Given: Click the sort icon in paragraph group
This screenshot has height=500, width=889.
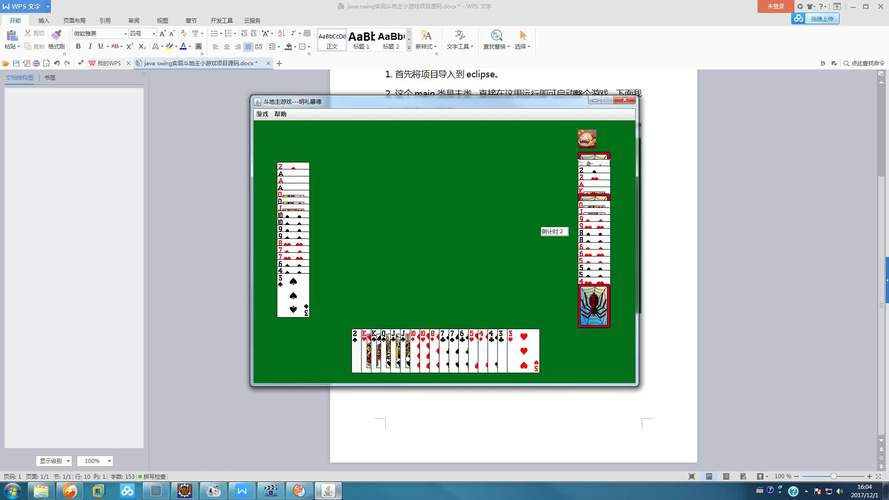Looking at the screenshot, I should (281, 33).
